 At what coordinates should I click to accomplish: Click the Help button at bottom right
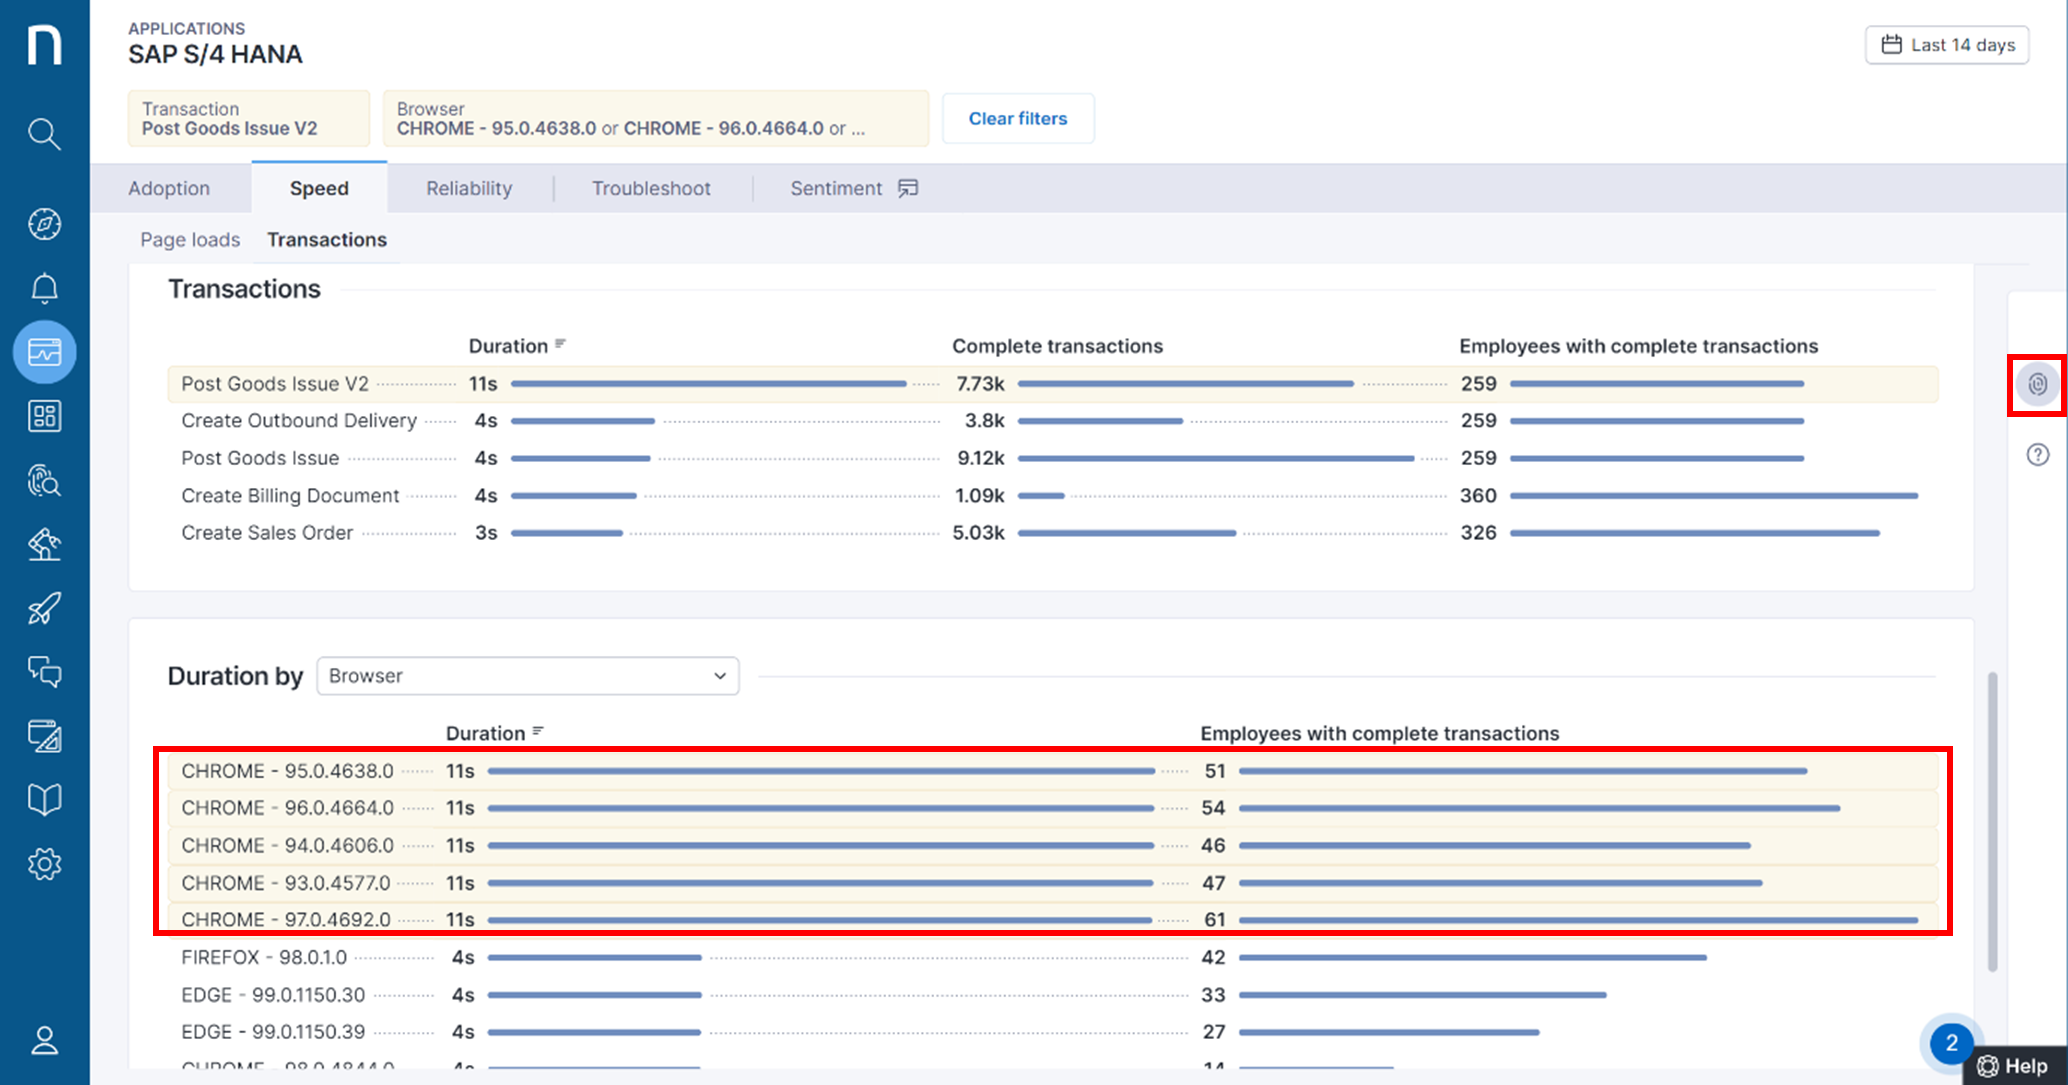(x=2014, y=1066)
